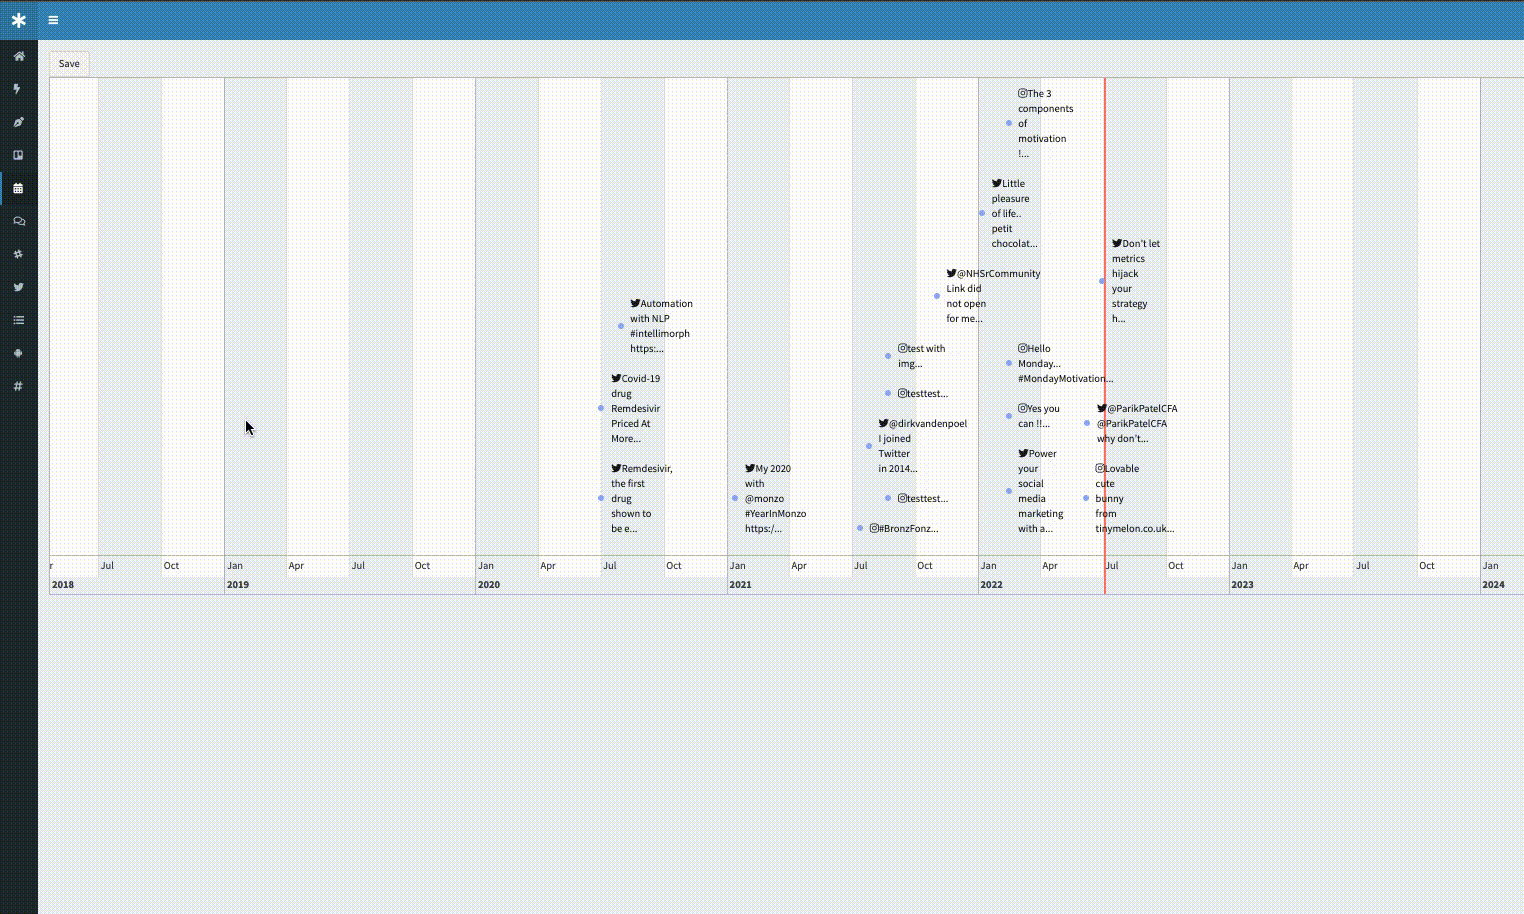The height and width of the screenshot is (914, 1524).
Task: Click the 2021 year label on axis
Action: pos(740,584)
